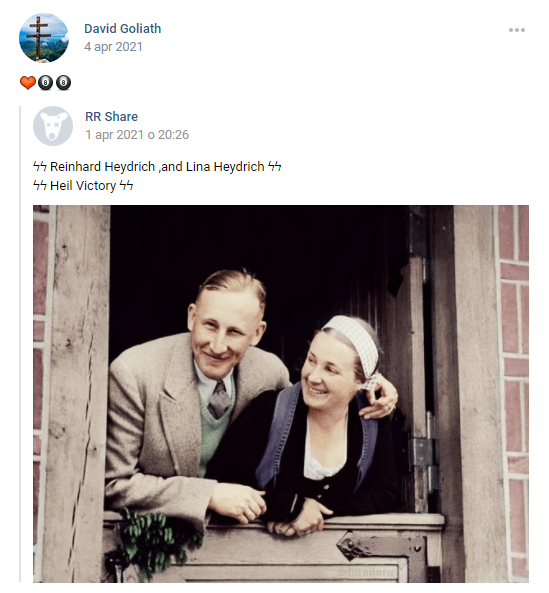This screenshot has width=549, height=593.
Task: Click the second 8-ball emoji
Action: (x=64, y=82)
